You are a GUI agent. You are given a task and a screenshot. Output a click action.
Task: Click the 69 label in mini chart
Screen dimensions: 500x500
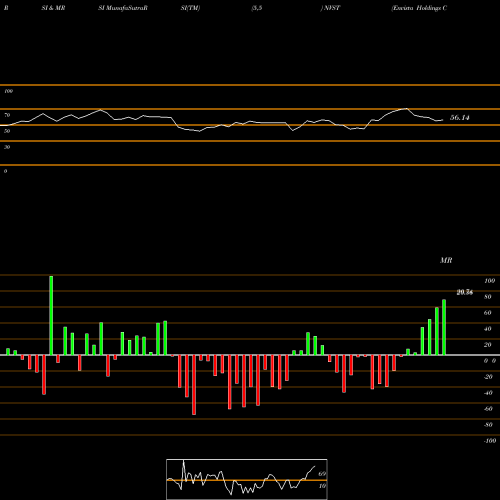point(322,474)
